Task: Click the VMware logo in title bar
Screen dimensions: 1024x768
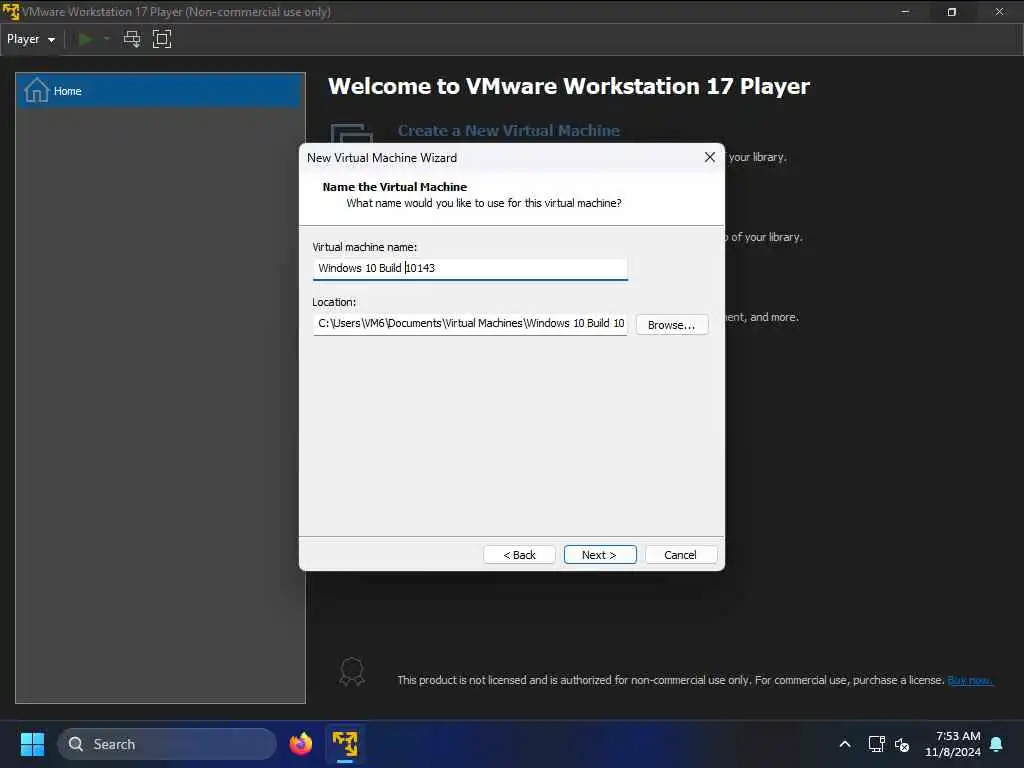Action: pos(11,12)
